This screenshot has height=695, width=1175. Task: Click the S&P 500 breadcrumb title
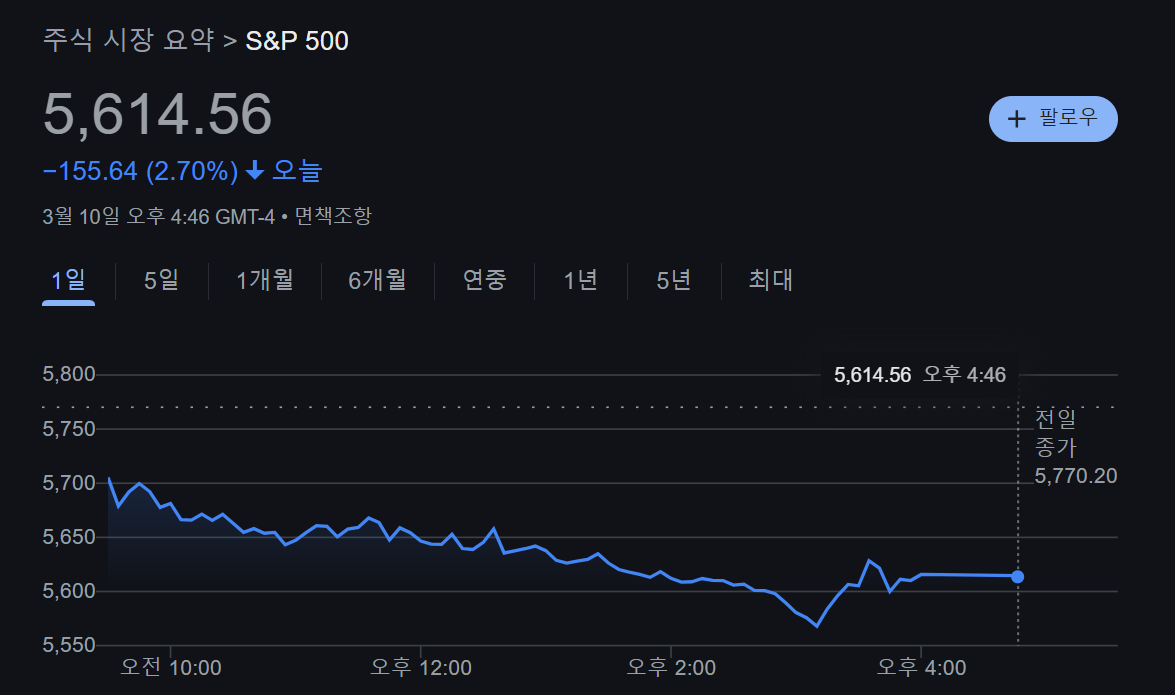297,40
